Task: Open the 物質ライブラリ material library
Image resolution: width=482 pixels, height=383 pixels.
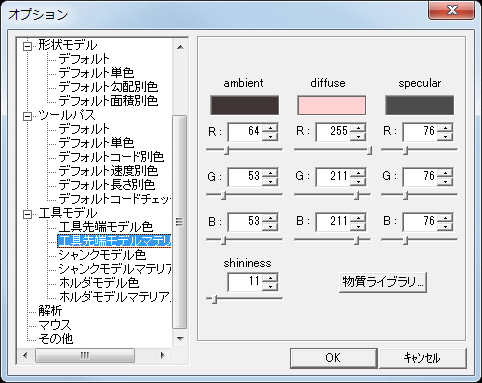Action: click(383, 282)
